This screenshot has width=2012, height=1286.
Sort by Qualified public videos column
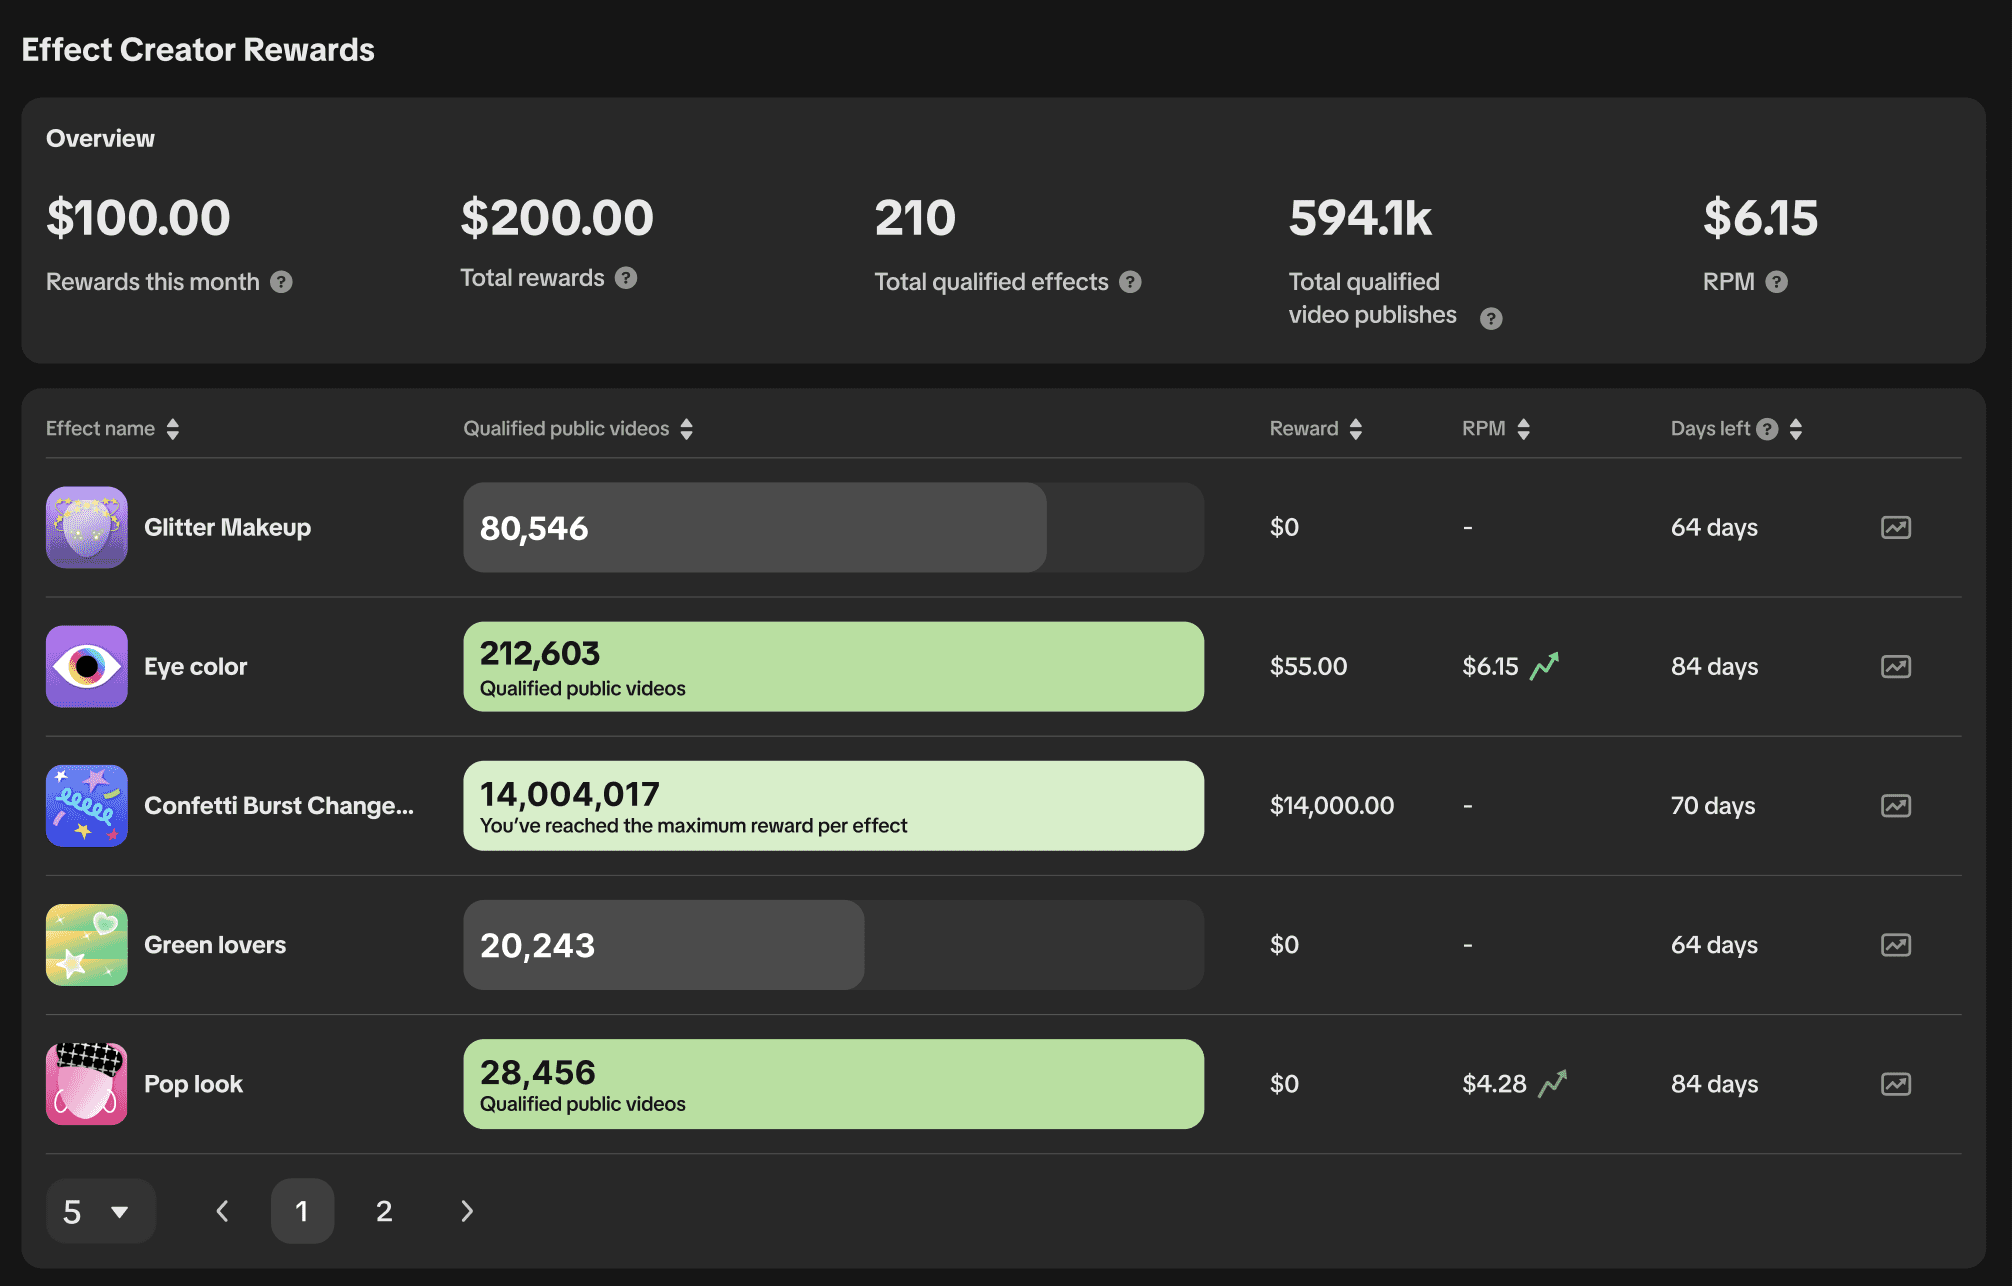pos(686,429)
